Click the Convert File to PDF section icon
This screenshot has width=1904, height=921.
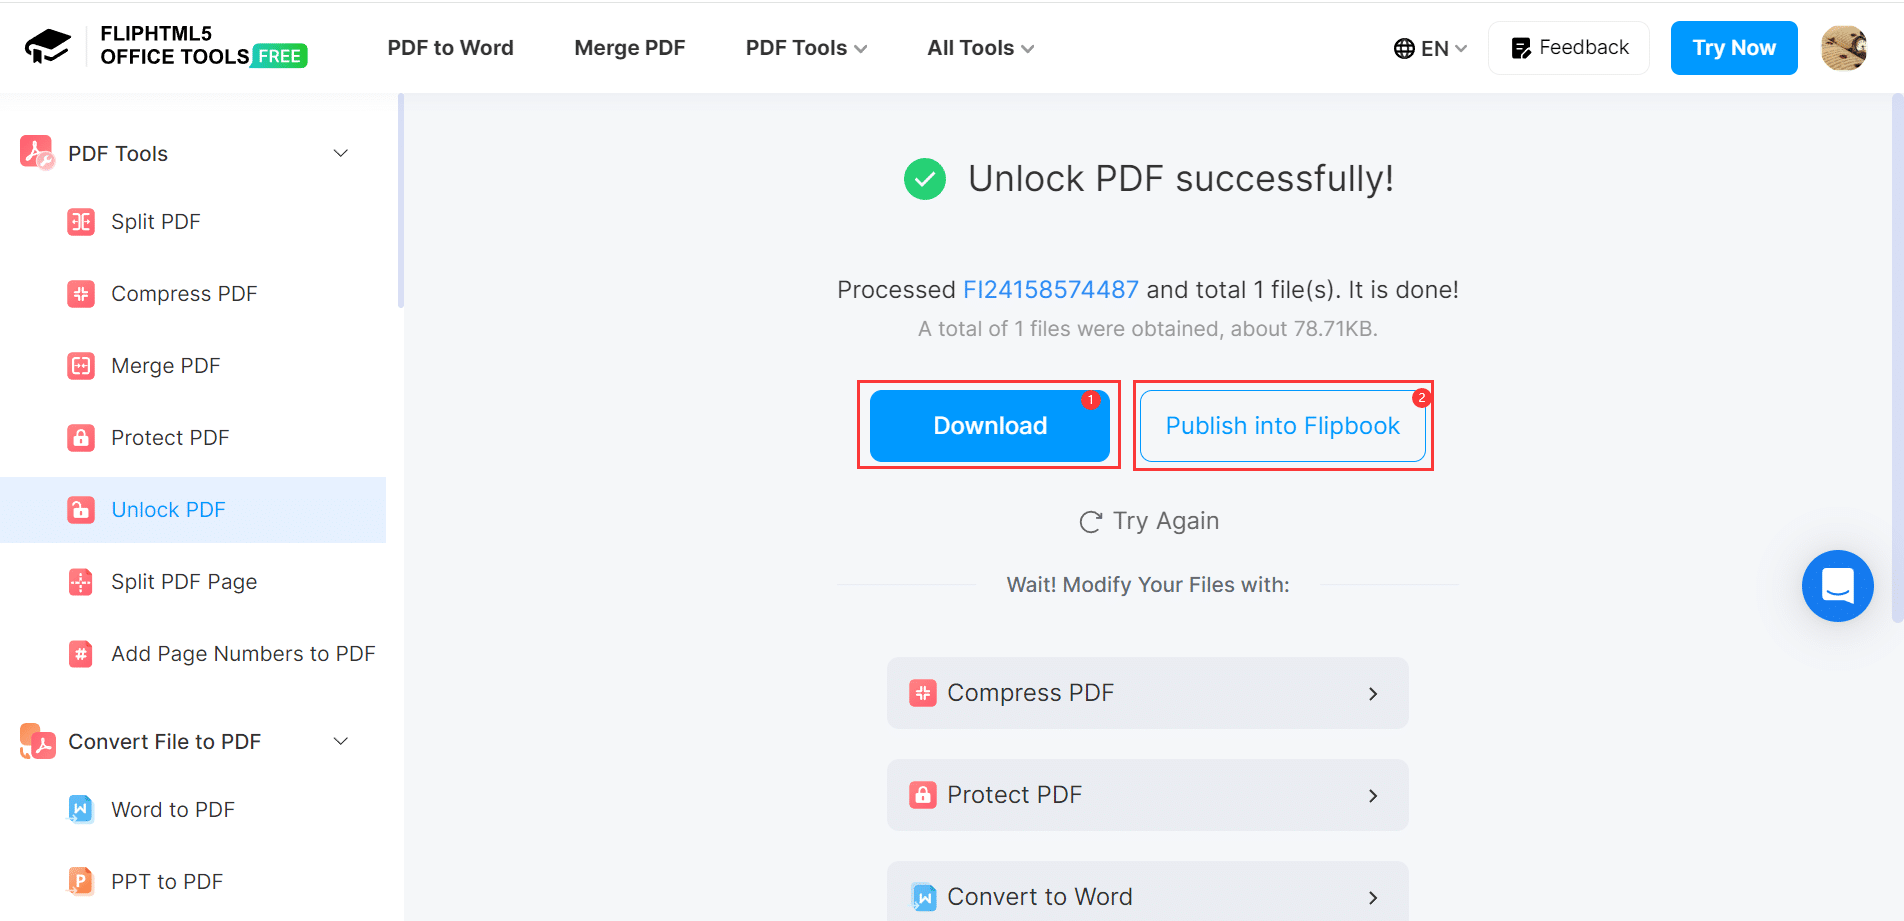(x=37, y=741)
